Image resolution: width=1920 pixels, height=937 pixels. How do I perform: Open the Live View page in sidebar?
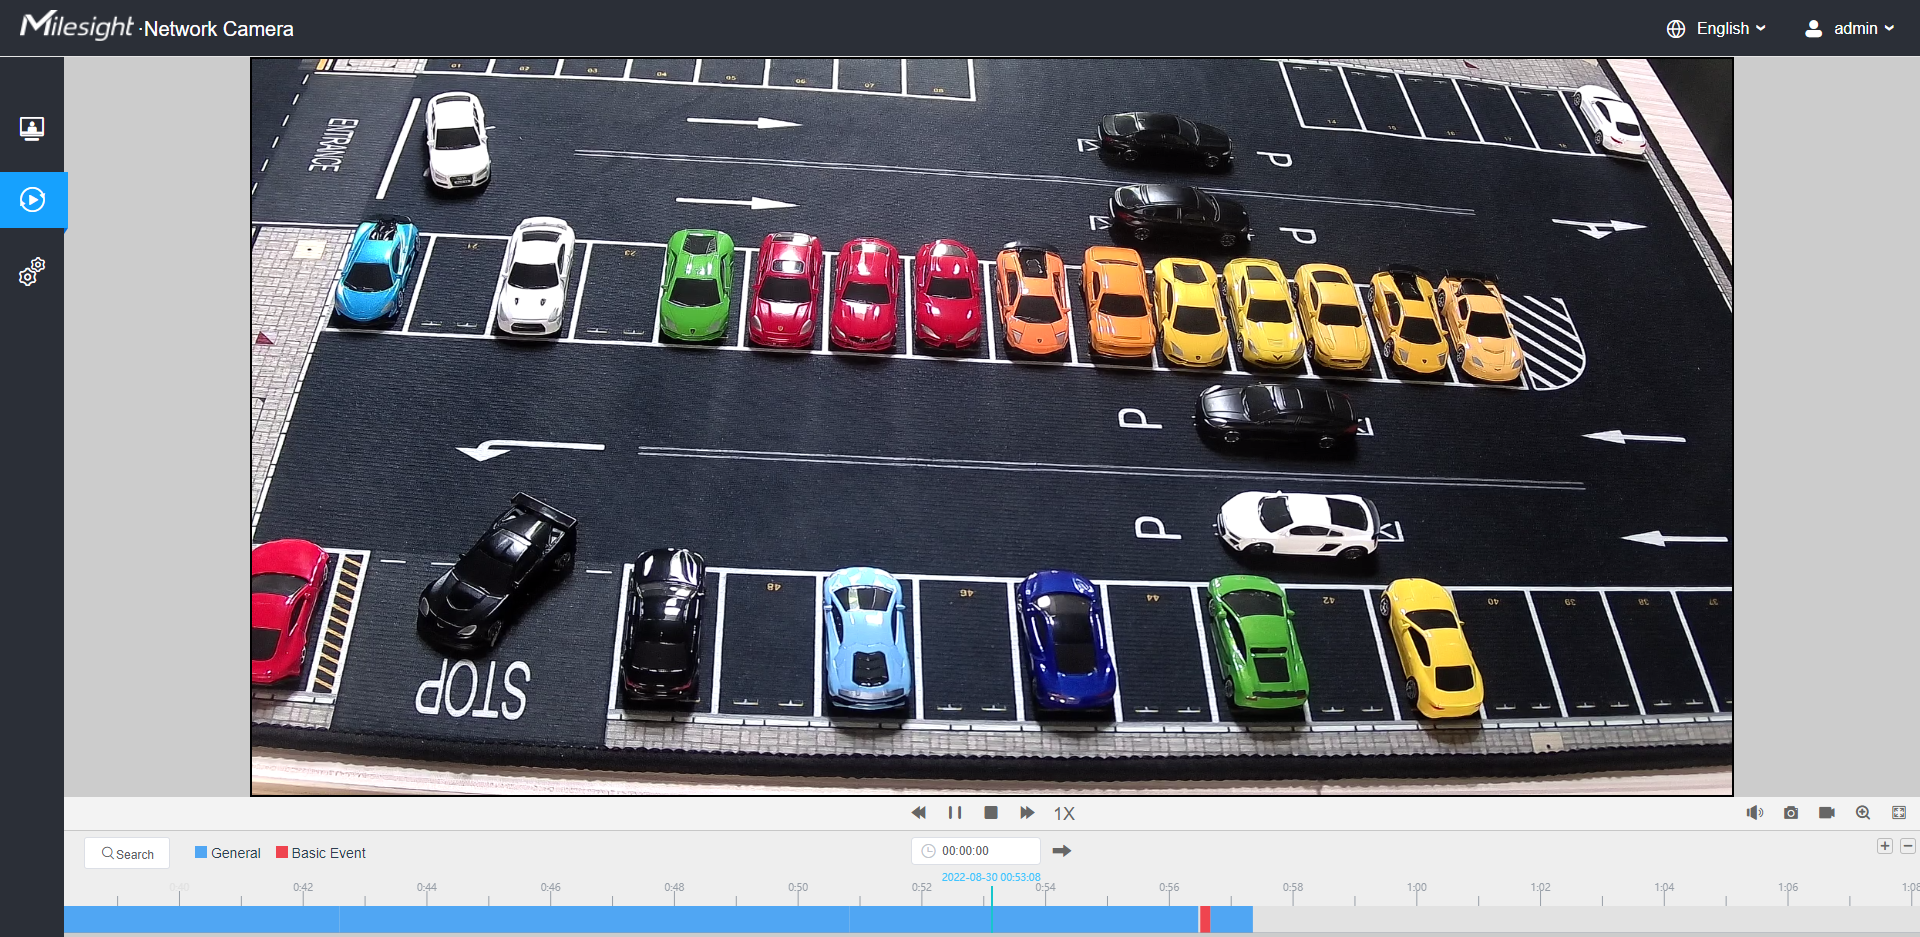tap(32, 128)
